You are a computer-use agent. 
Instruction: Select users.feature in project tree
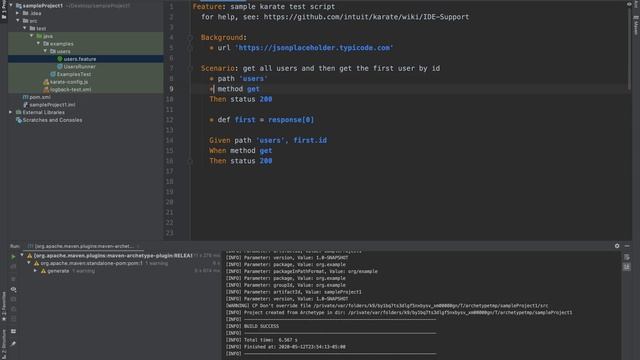point(80,59)
